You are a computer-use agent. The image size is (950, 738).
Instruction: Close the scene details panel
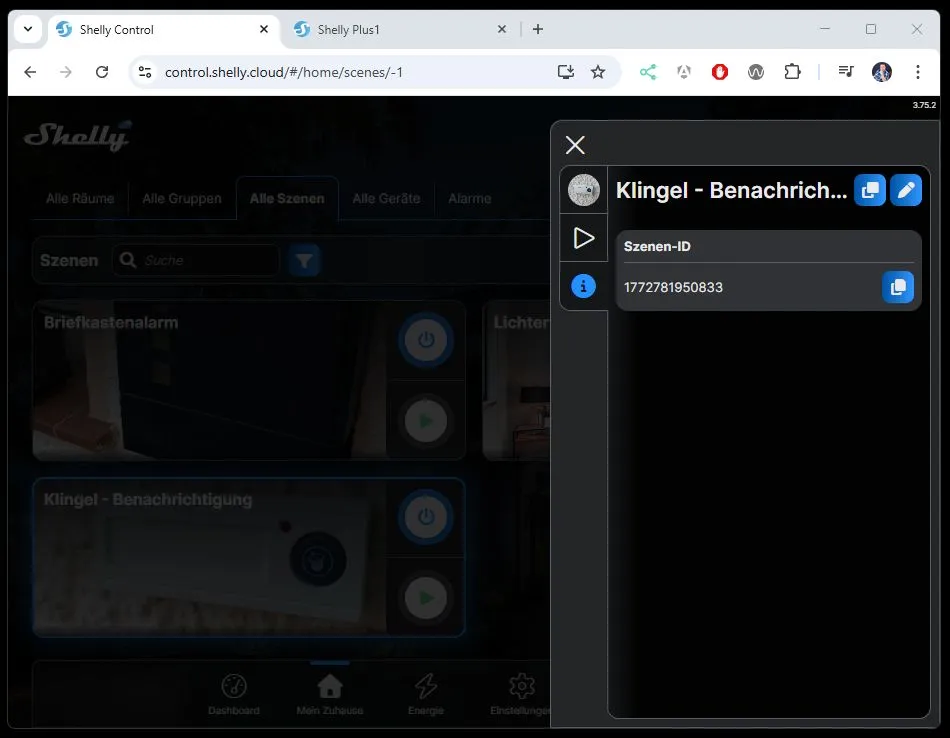tap(575, 145)
